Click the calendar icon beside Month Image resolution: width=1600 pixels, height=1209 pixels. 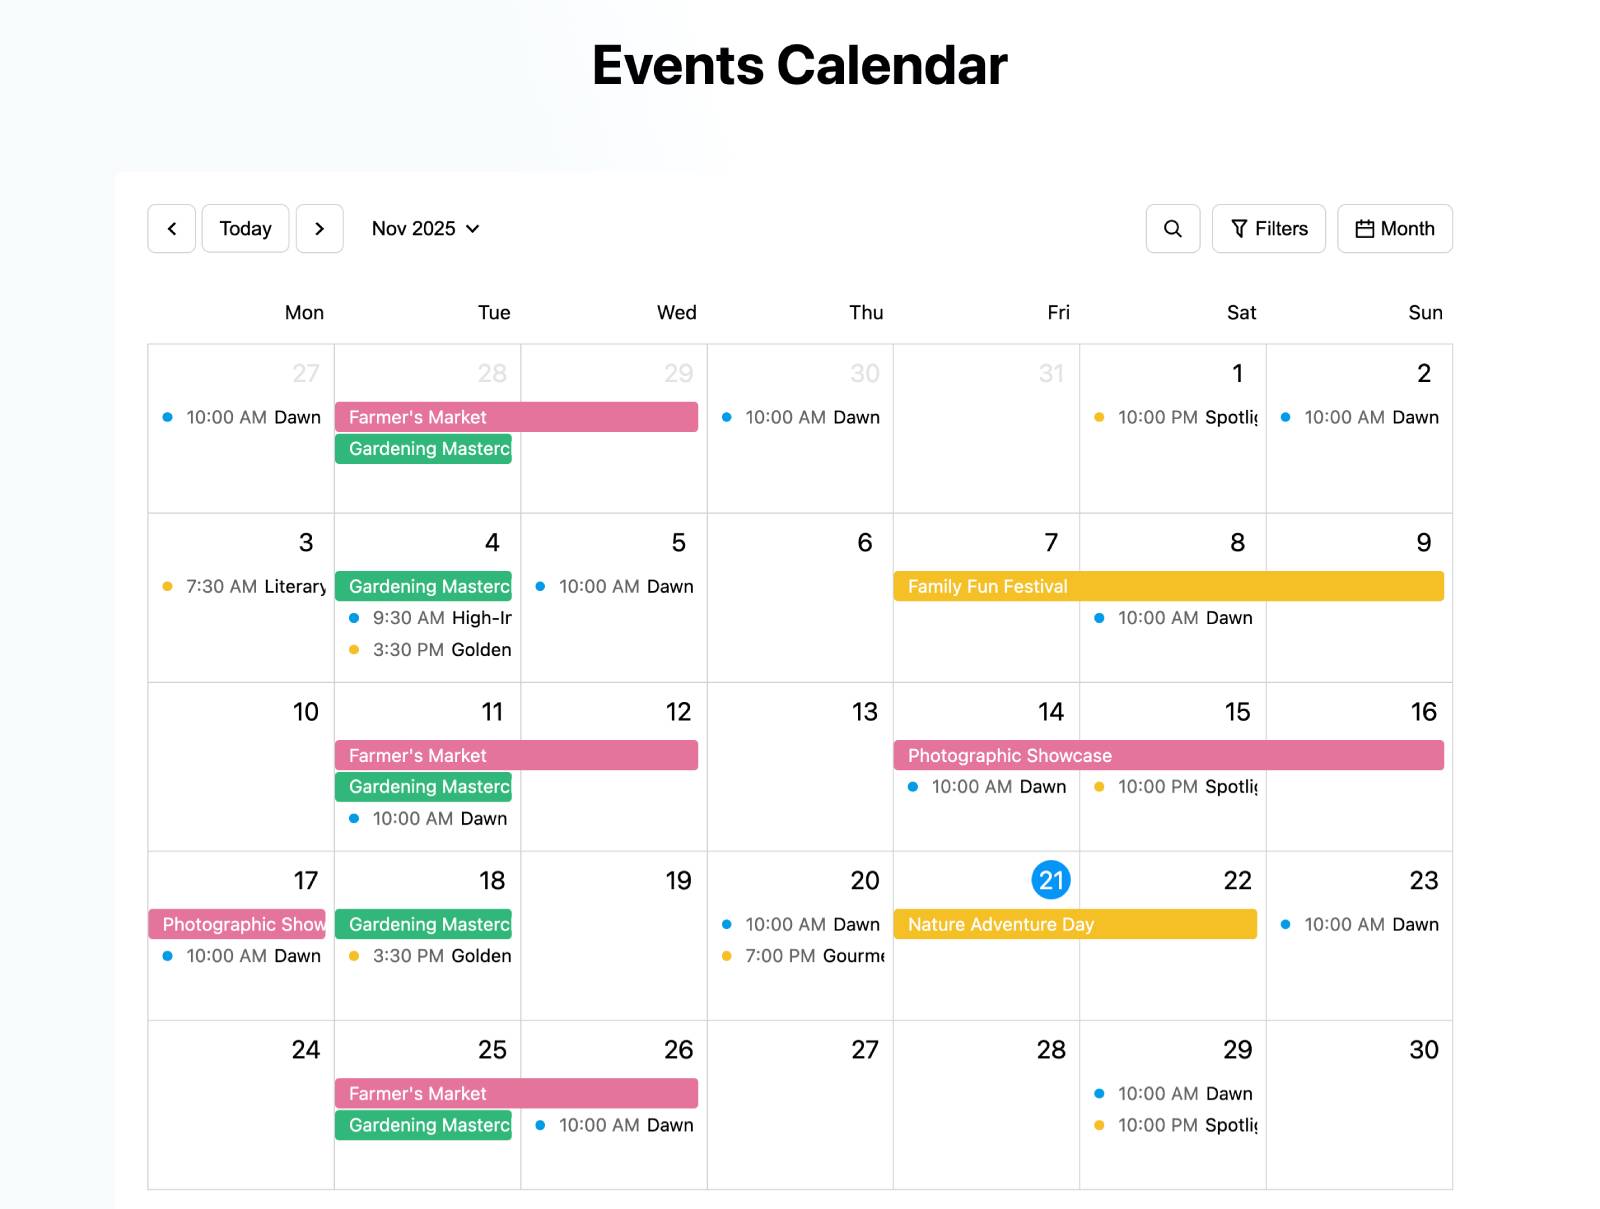tap(1364, 228)
